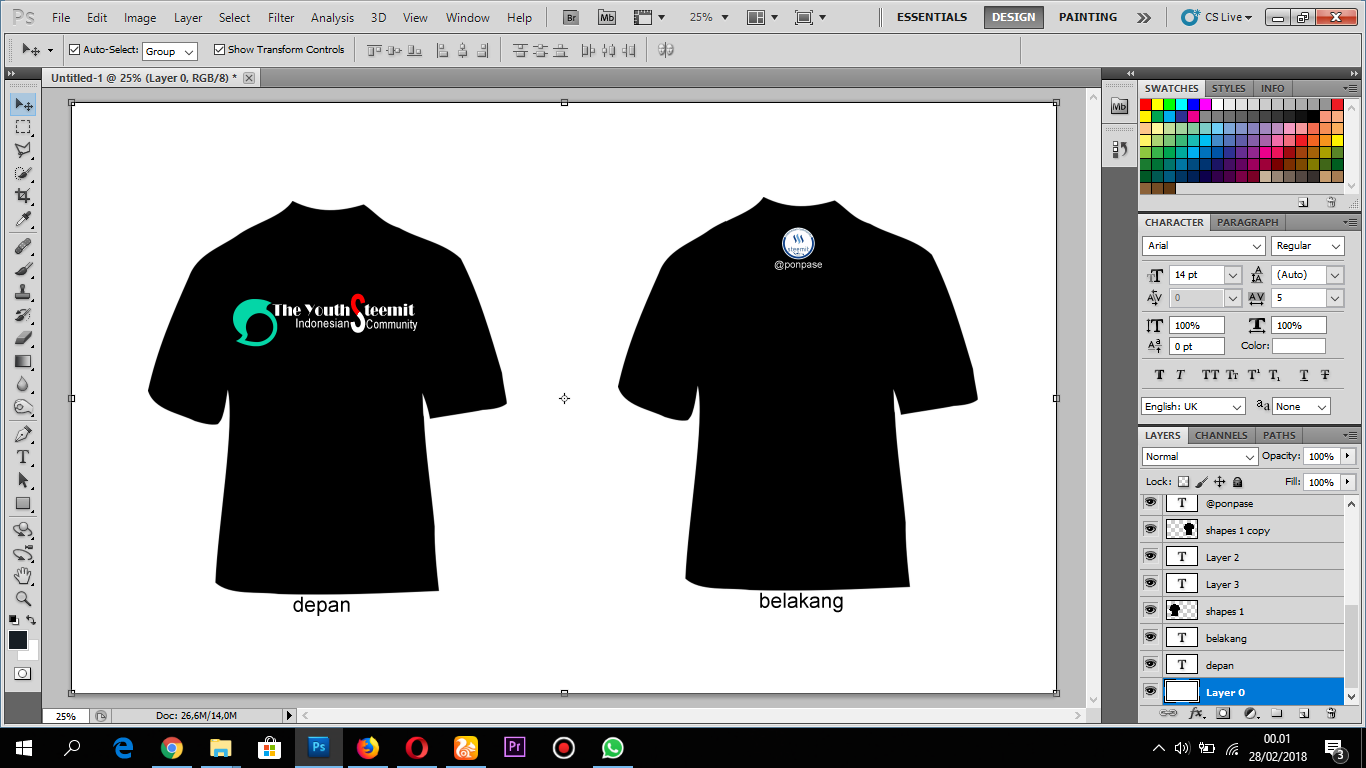Open the 14 pt font size dropdown

click(1233, 275)
